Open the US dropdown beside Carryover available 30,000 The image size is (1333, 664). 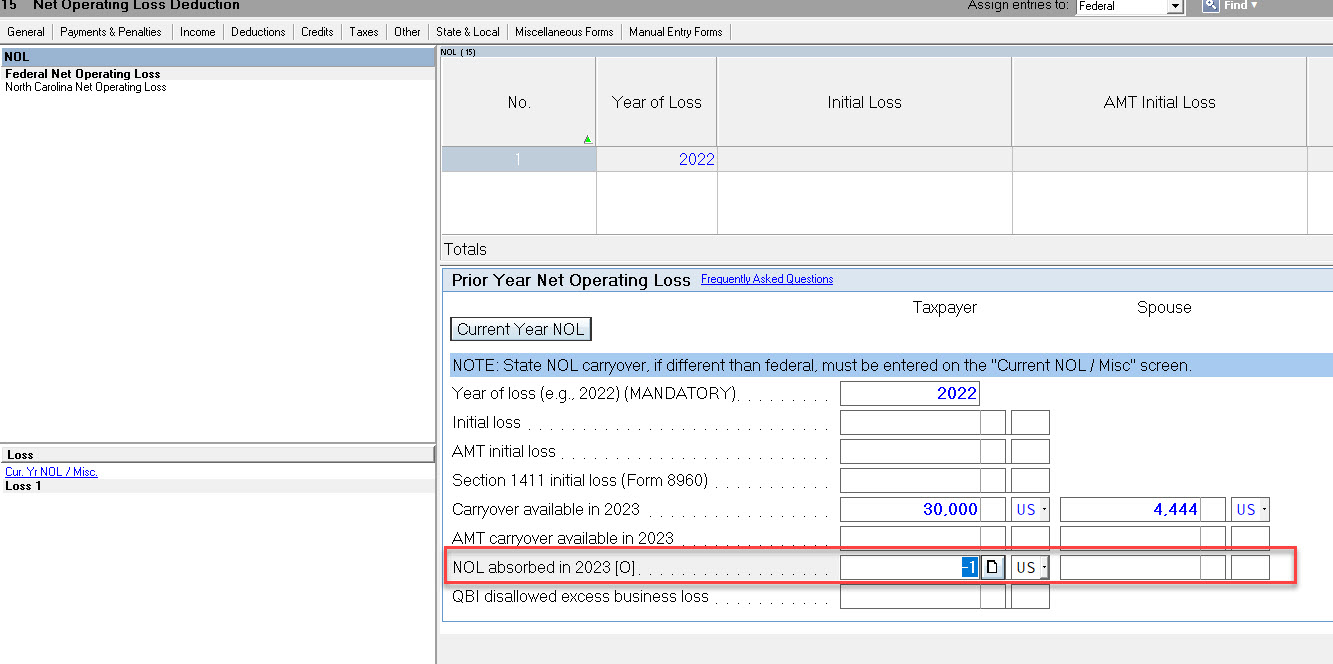[1030, 509]
